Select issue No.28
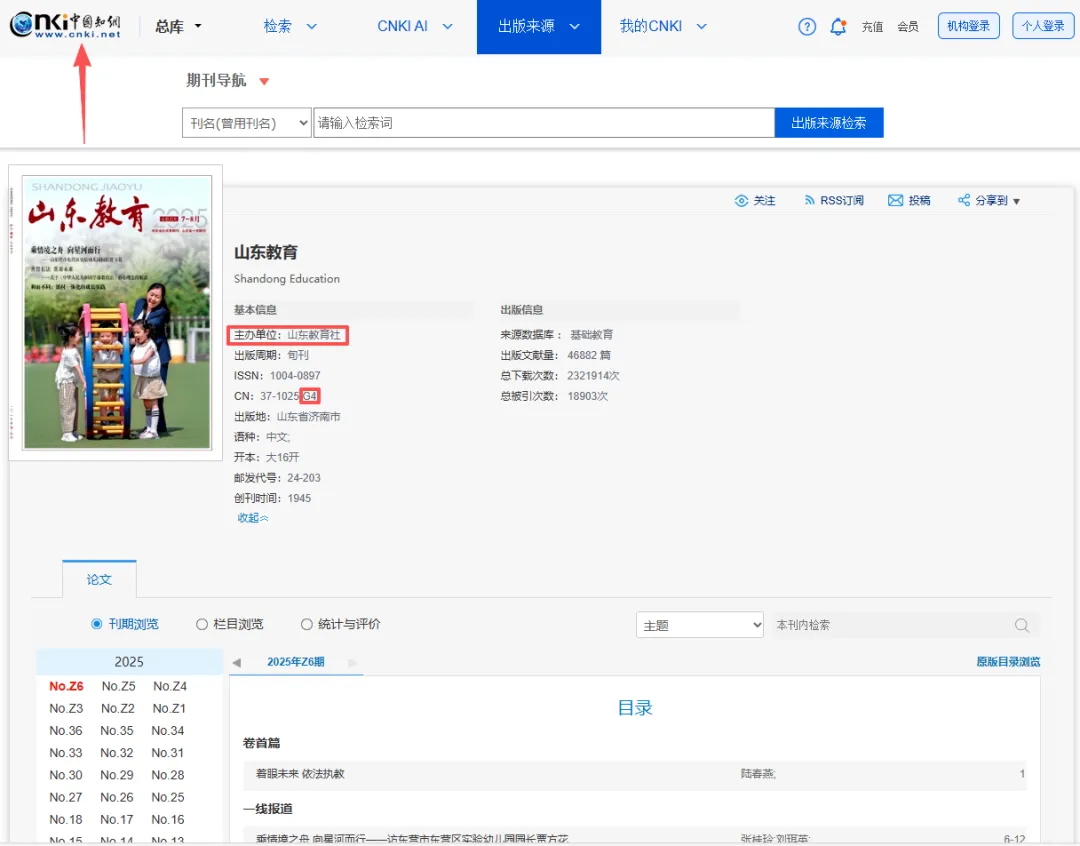Image resolution: width=1080 pixels, height=846 pixels. [x=168, y=775]
